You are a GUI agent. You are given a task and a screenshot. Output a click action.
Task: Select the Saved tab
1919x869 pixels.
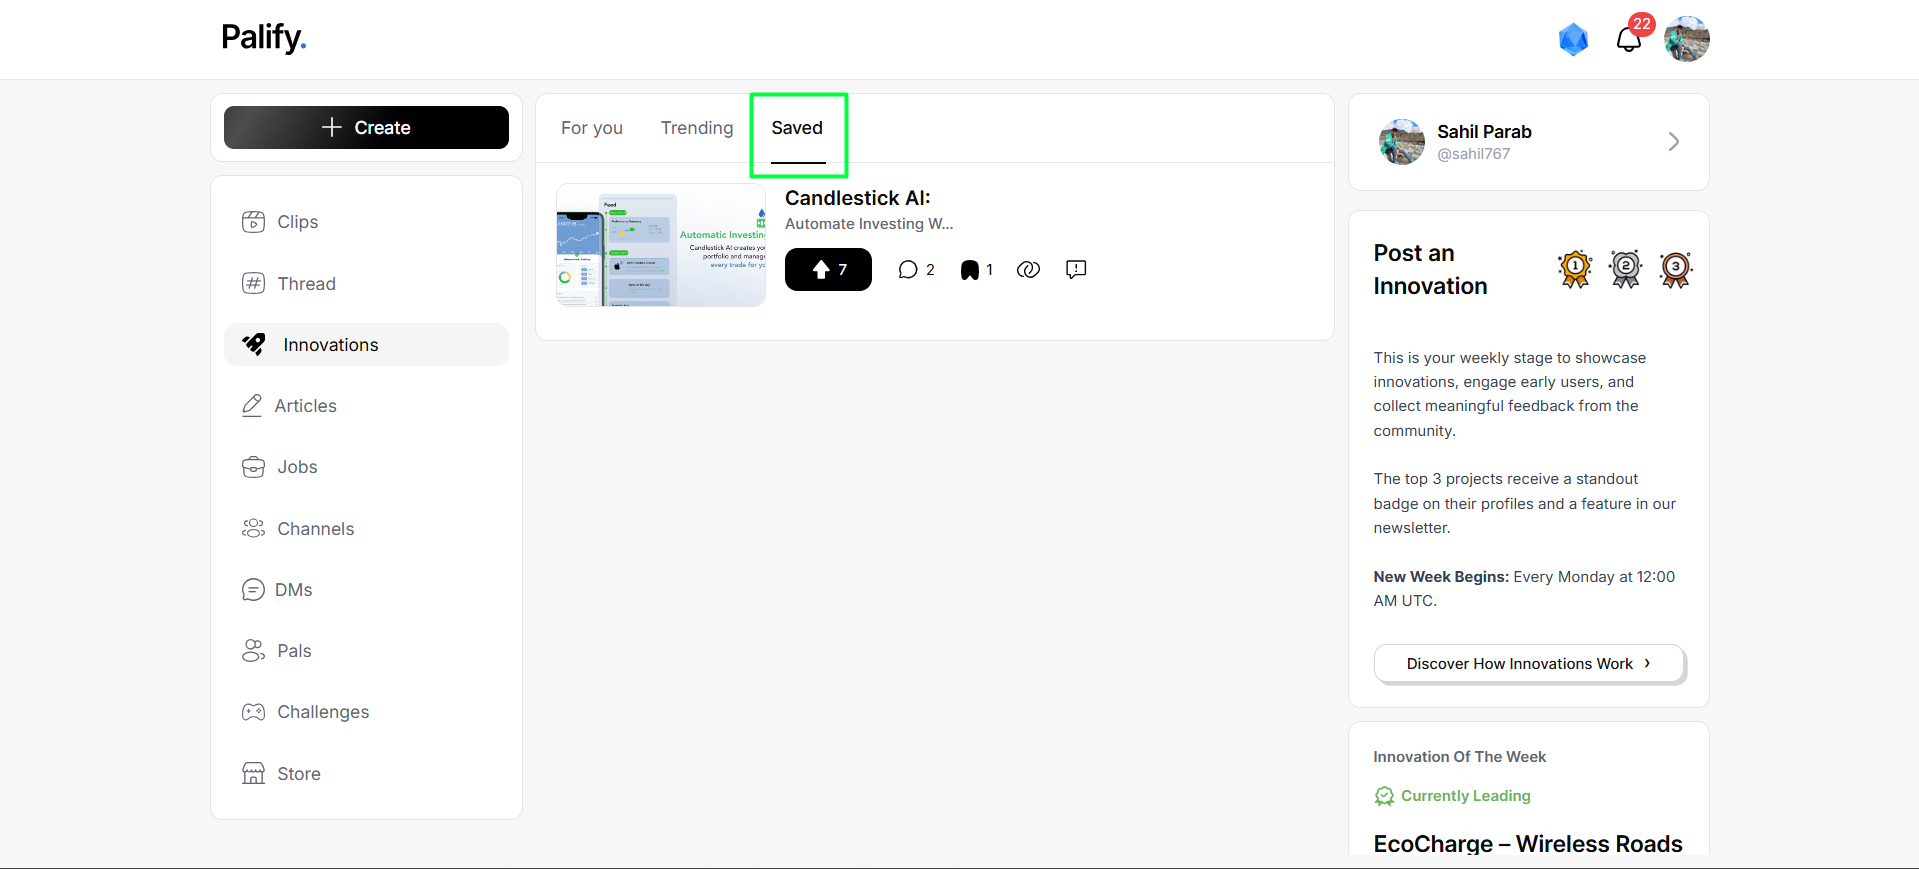click(x=797, y=128)
